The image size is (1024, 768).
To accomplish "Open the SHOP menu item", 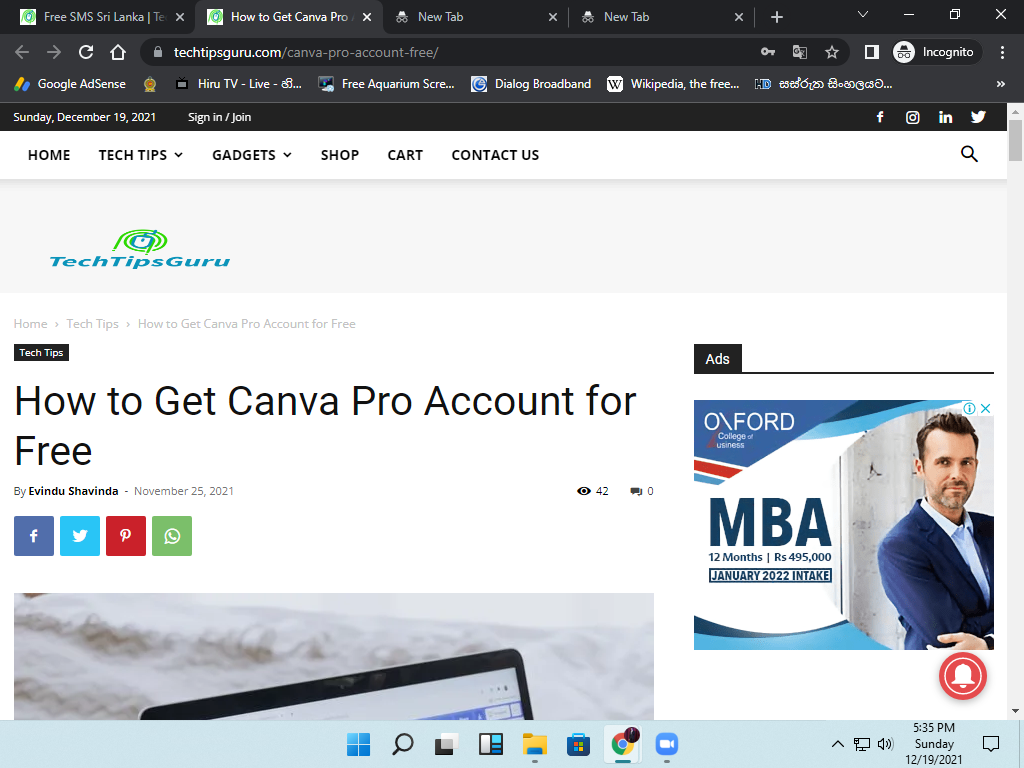I will click(x=340, y=155).
